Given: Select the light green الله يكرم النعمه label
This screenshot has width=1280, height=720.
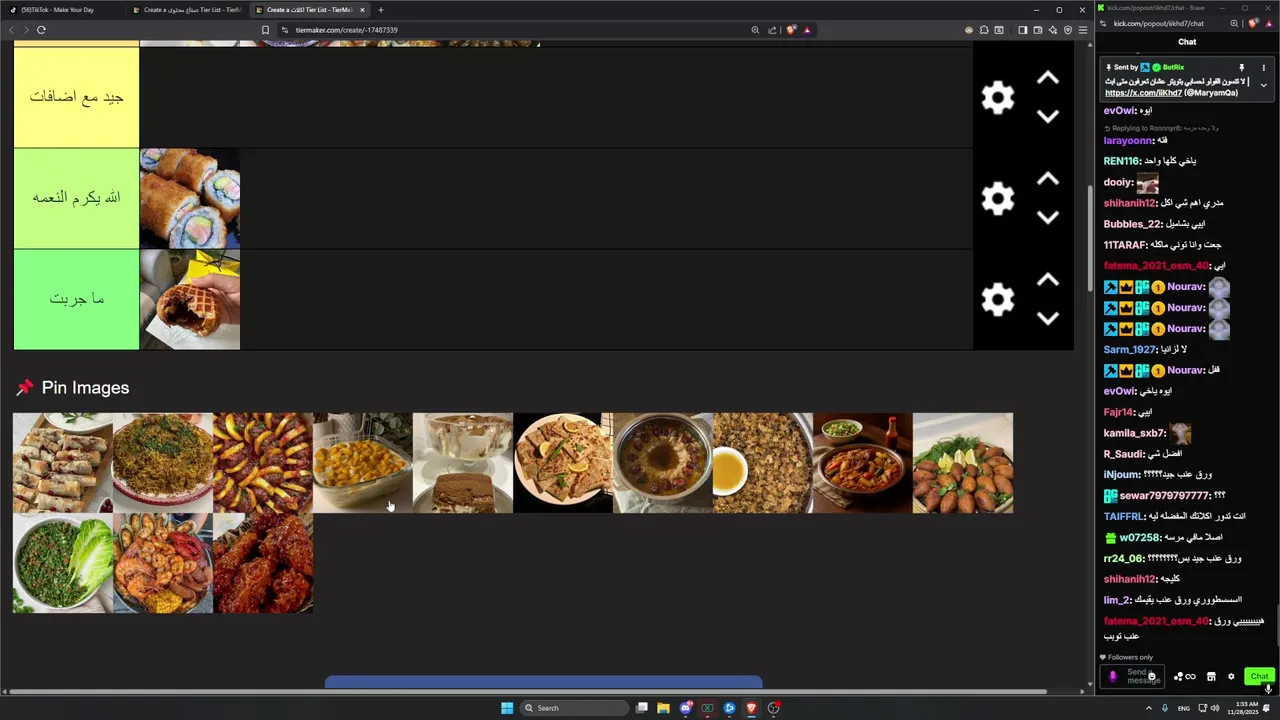Looking at the screenshot, I should (76, 198).
